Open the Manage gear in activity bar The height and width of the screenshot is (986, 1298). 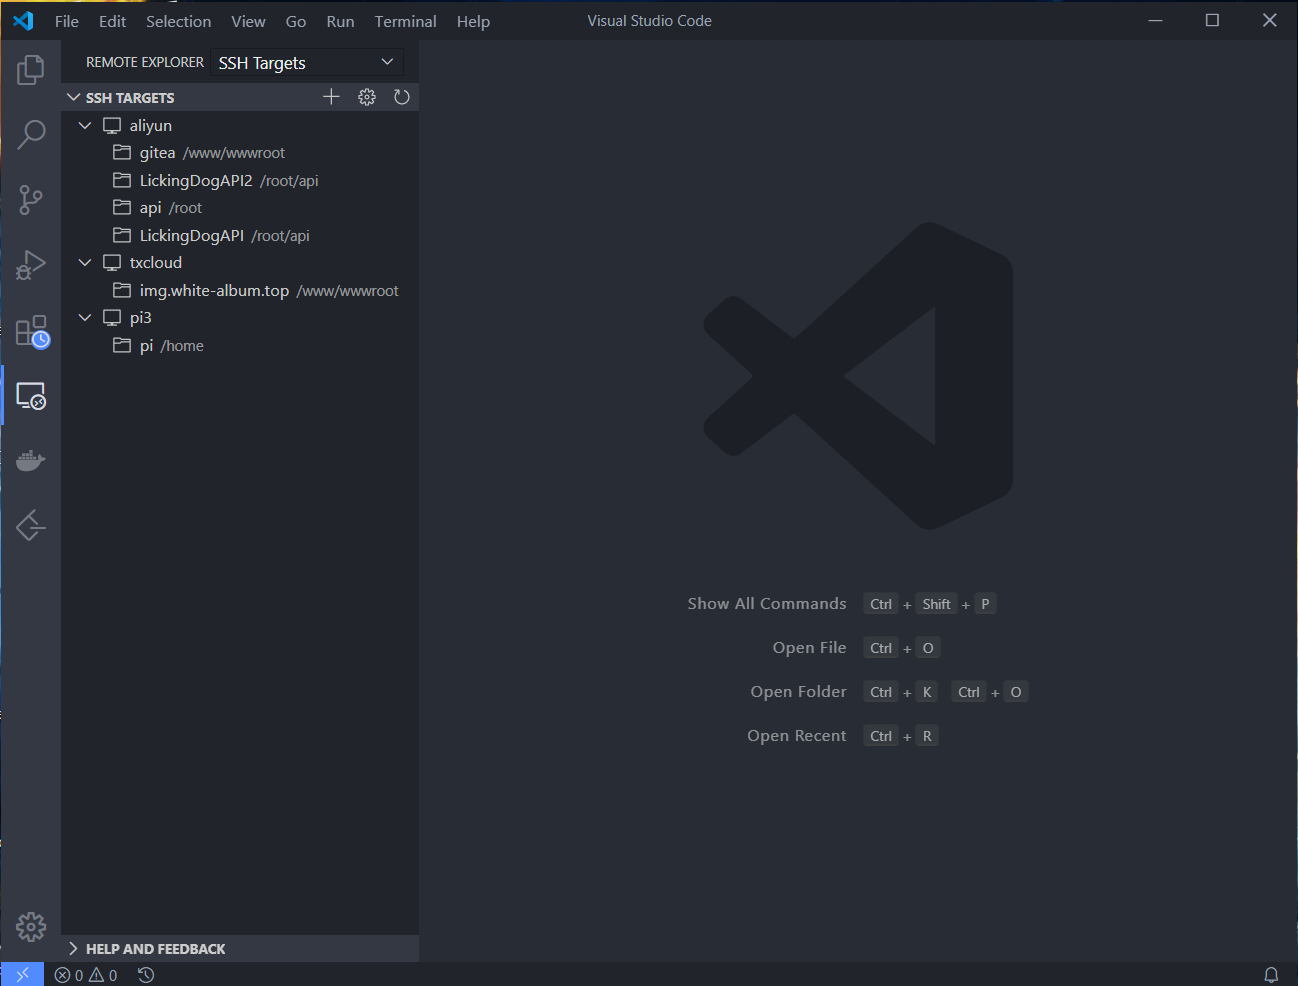click(31, 927)
